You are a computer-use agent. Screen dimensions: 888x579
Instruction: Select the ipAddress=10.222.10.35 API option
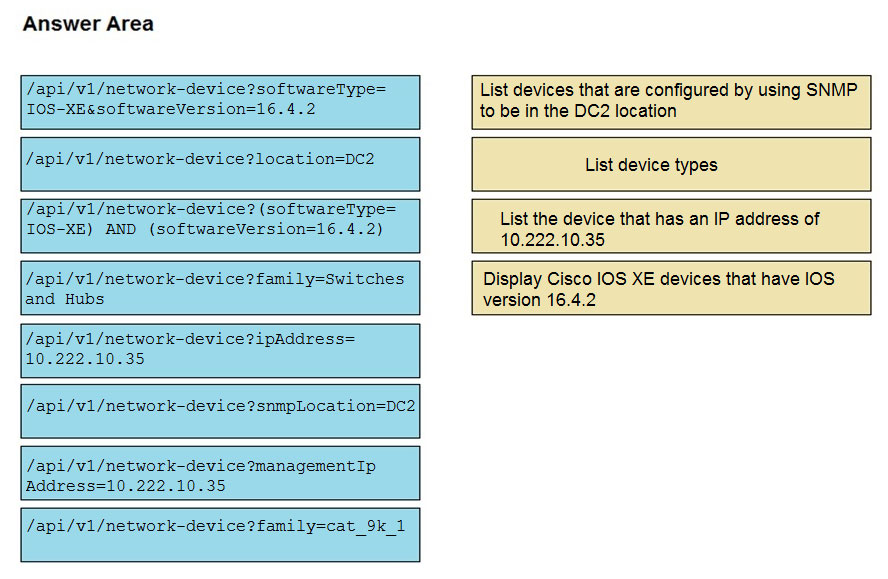click(x=220, y=351)
